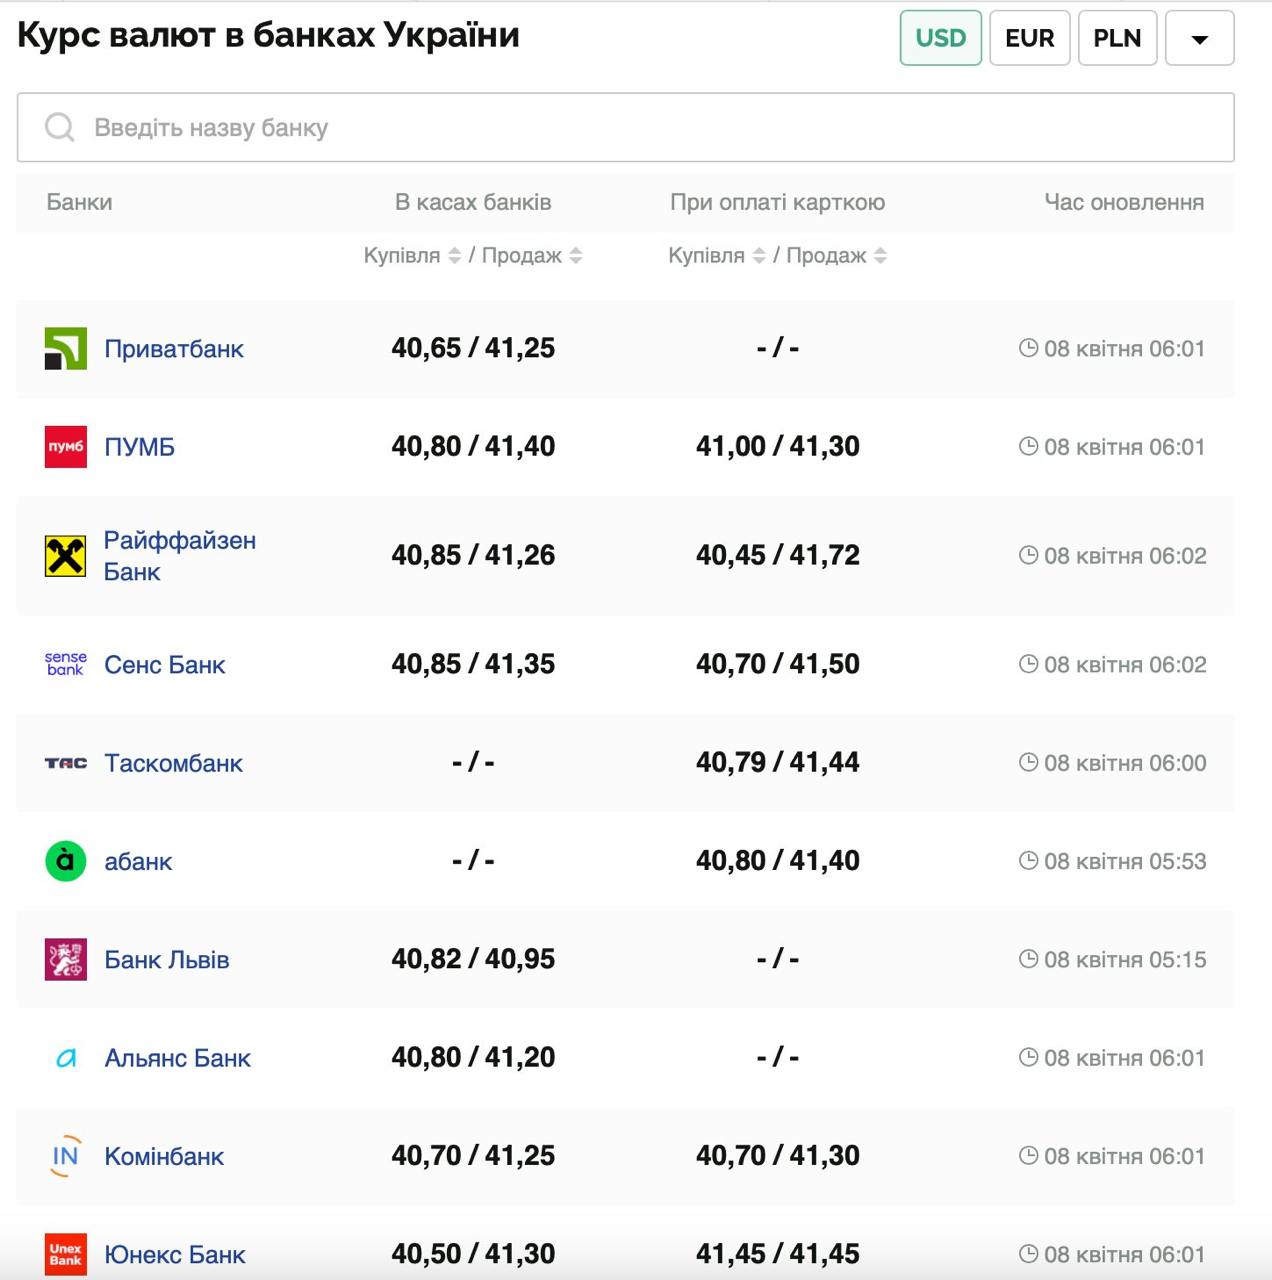Switch to the PLN currency tab

(x=1117, y=38)
